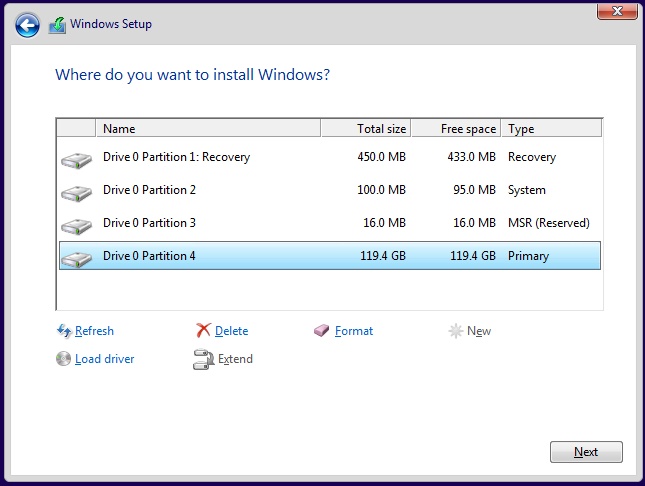Image resolution: width=645 pixels, height=486 pixels.
Task: Click the New link text
Action: pos(479,331)
